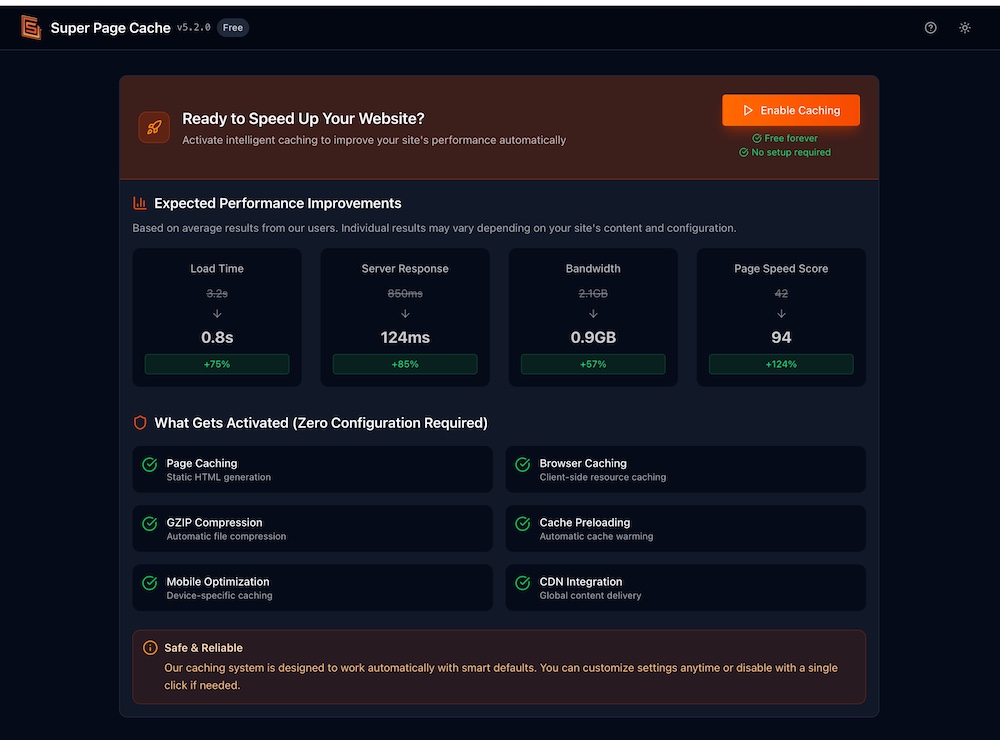Toggle the light/dark theme sun icon
Viewport: 1000px width, 740px height.
pyautogui.click(x=965, y=28)
